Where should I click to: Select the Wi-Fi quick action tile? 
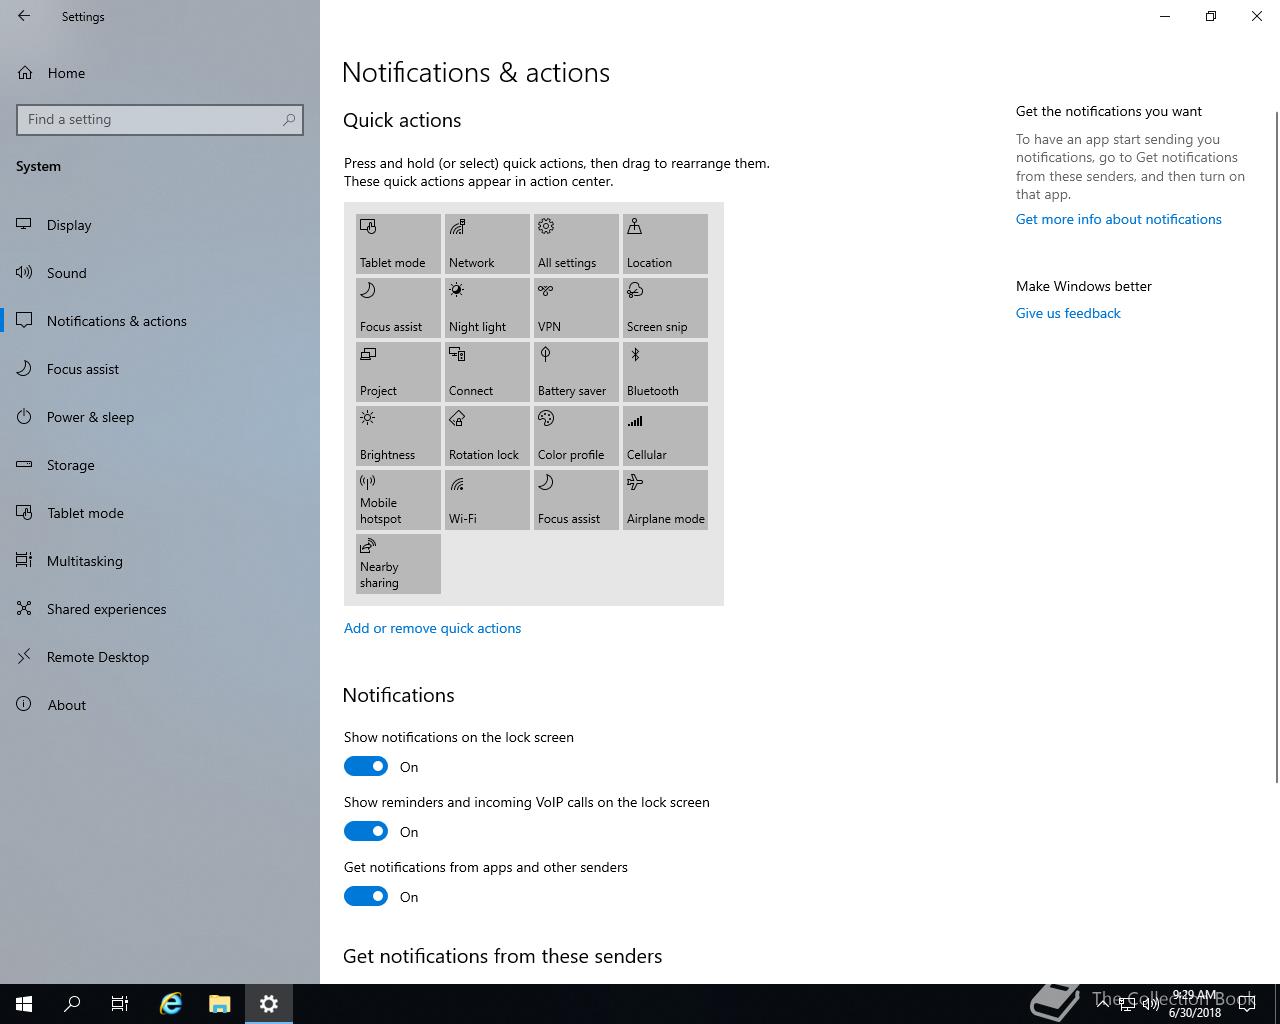tap(487, 500)
